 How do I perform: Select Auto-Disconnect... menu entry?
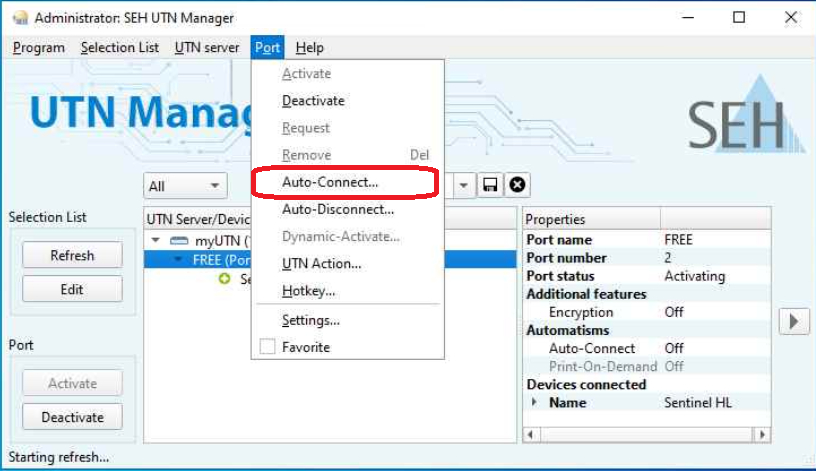click(347, 209)
